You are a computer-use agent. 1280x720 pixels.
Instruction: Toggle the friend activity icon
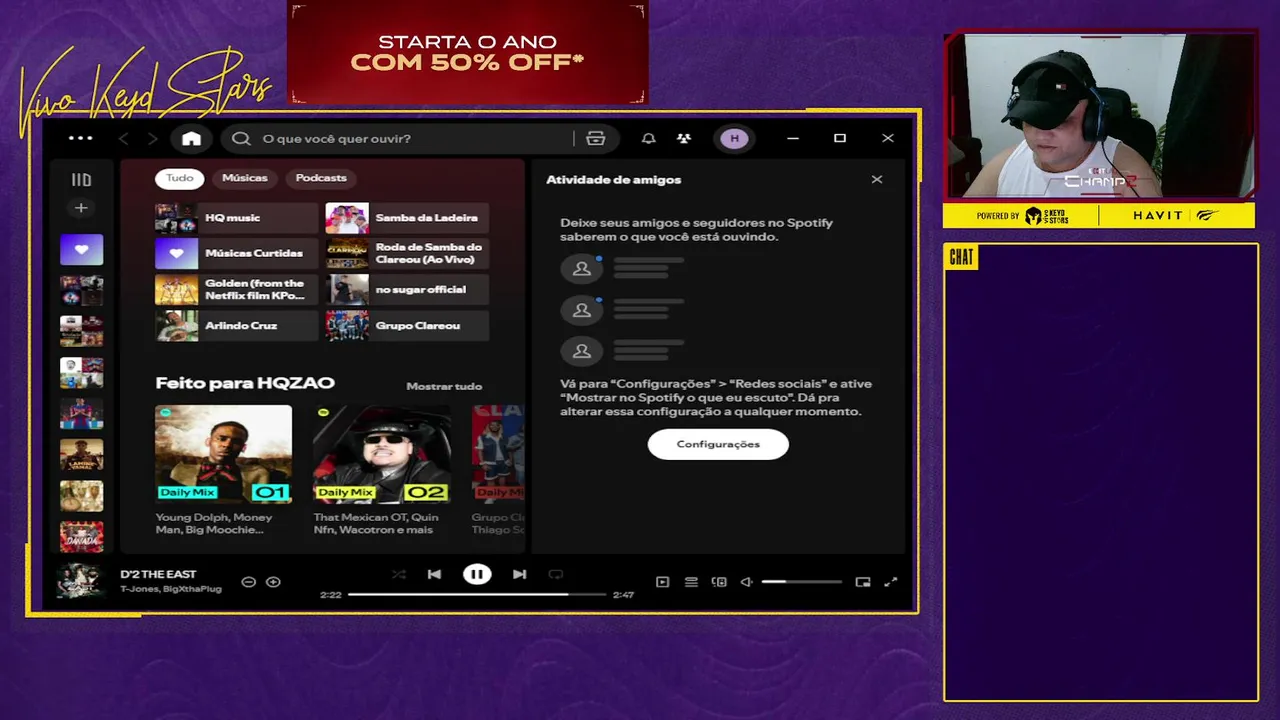(x=684, y=139)
